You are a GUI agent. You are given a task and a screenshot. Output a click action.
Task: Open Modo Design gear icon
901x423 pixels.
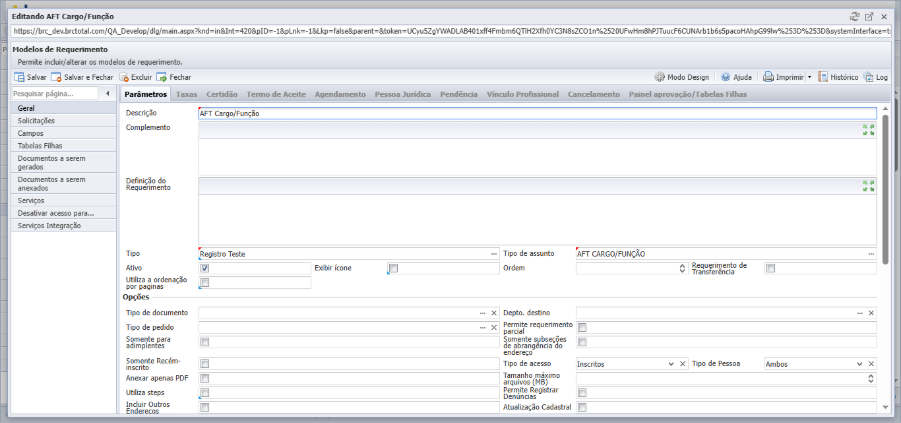[659, 77]
